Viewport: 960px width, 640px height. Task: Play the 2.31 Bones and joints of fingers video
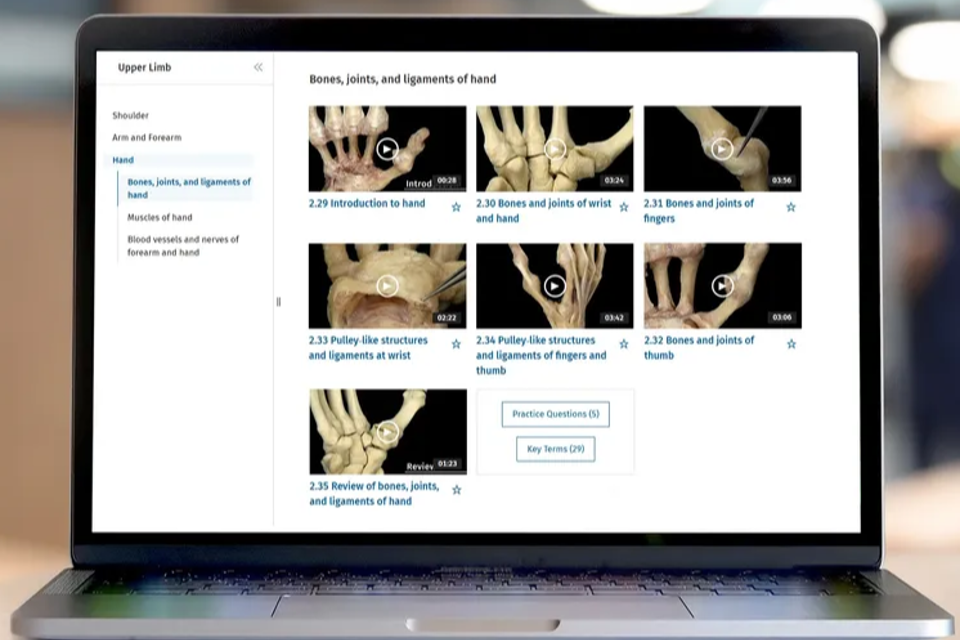(721, 149)
